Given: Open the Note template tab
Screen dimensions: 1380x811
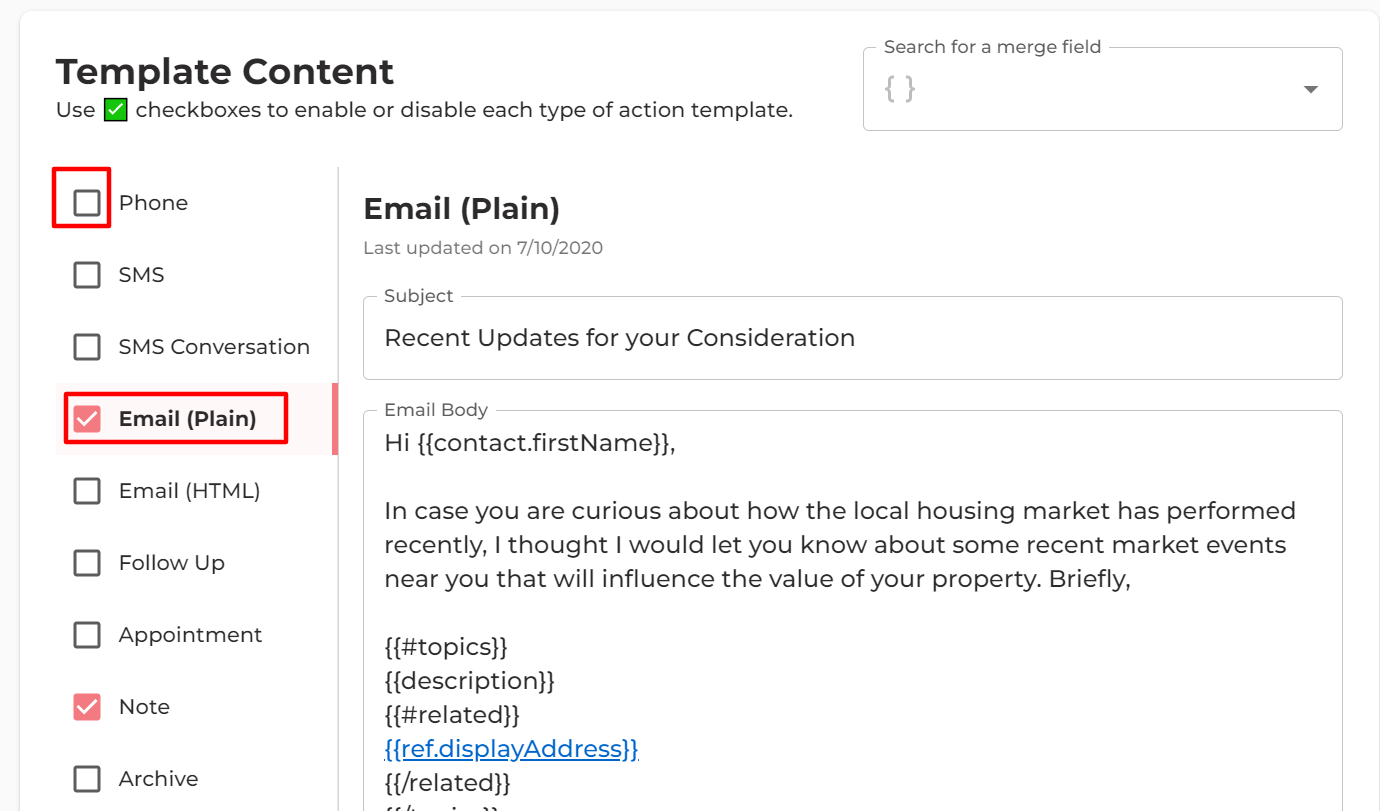Looking at the screenshot, I should click(x=144, y=707).
